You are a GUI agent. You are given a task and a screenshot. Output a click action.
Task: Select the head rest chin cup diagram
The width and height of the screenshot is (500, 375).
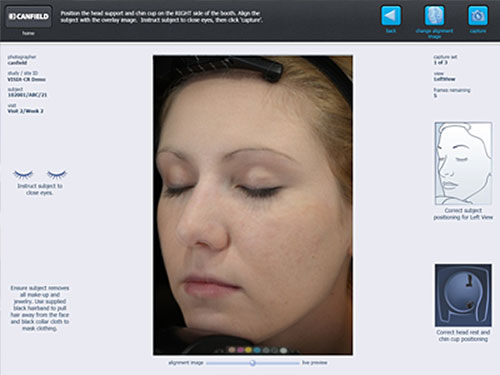point(463,295)
